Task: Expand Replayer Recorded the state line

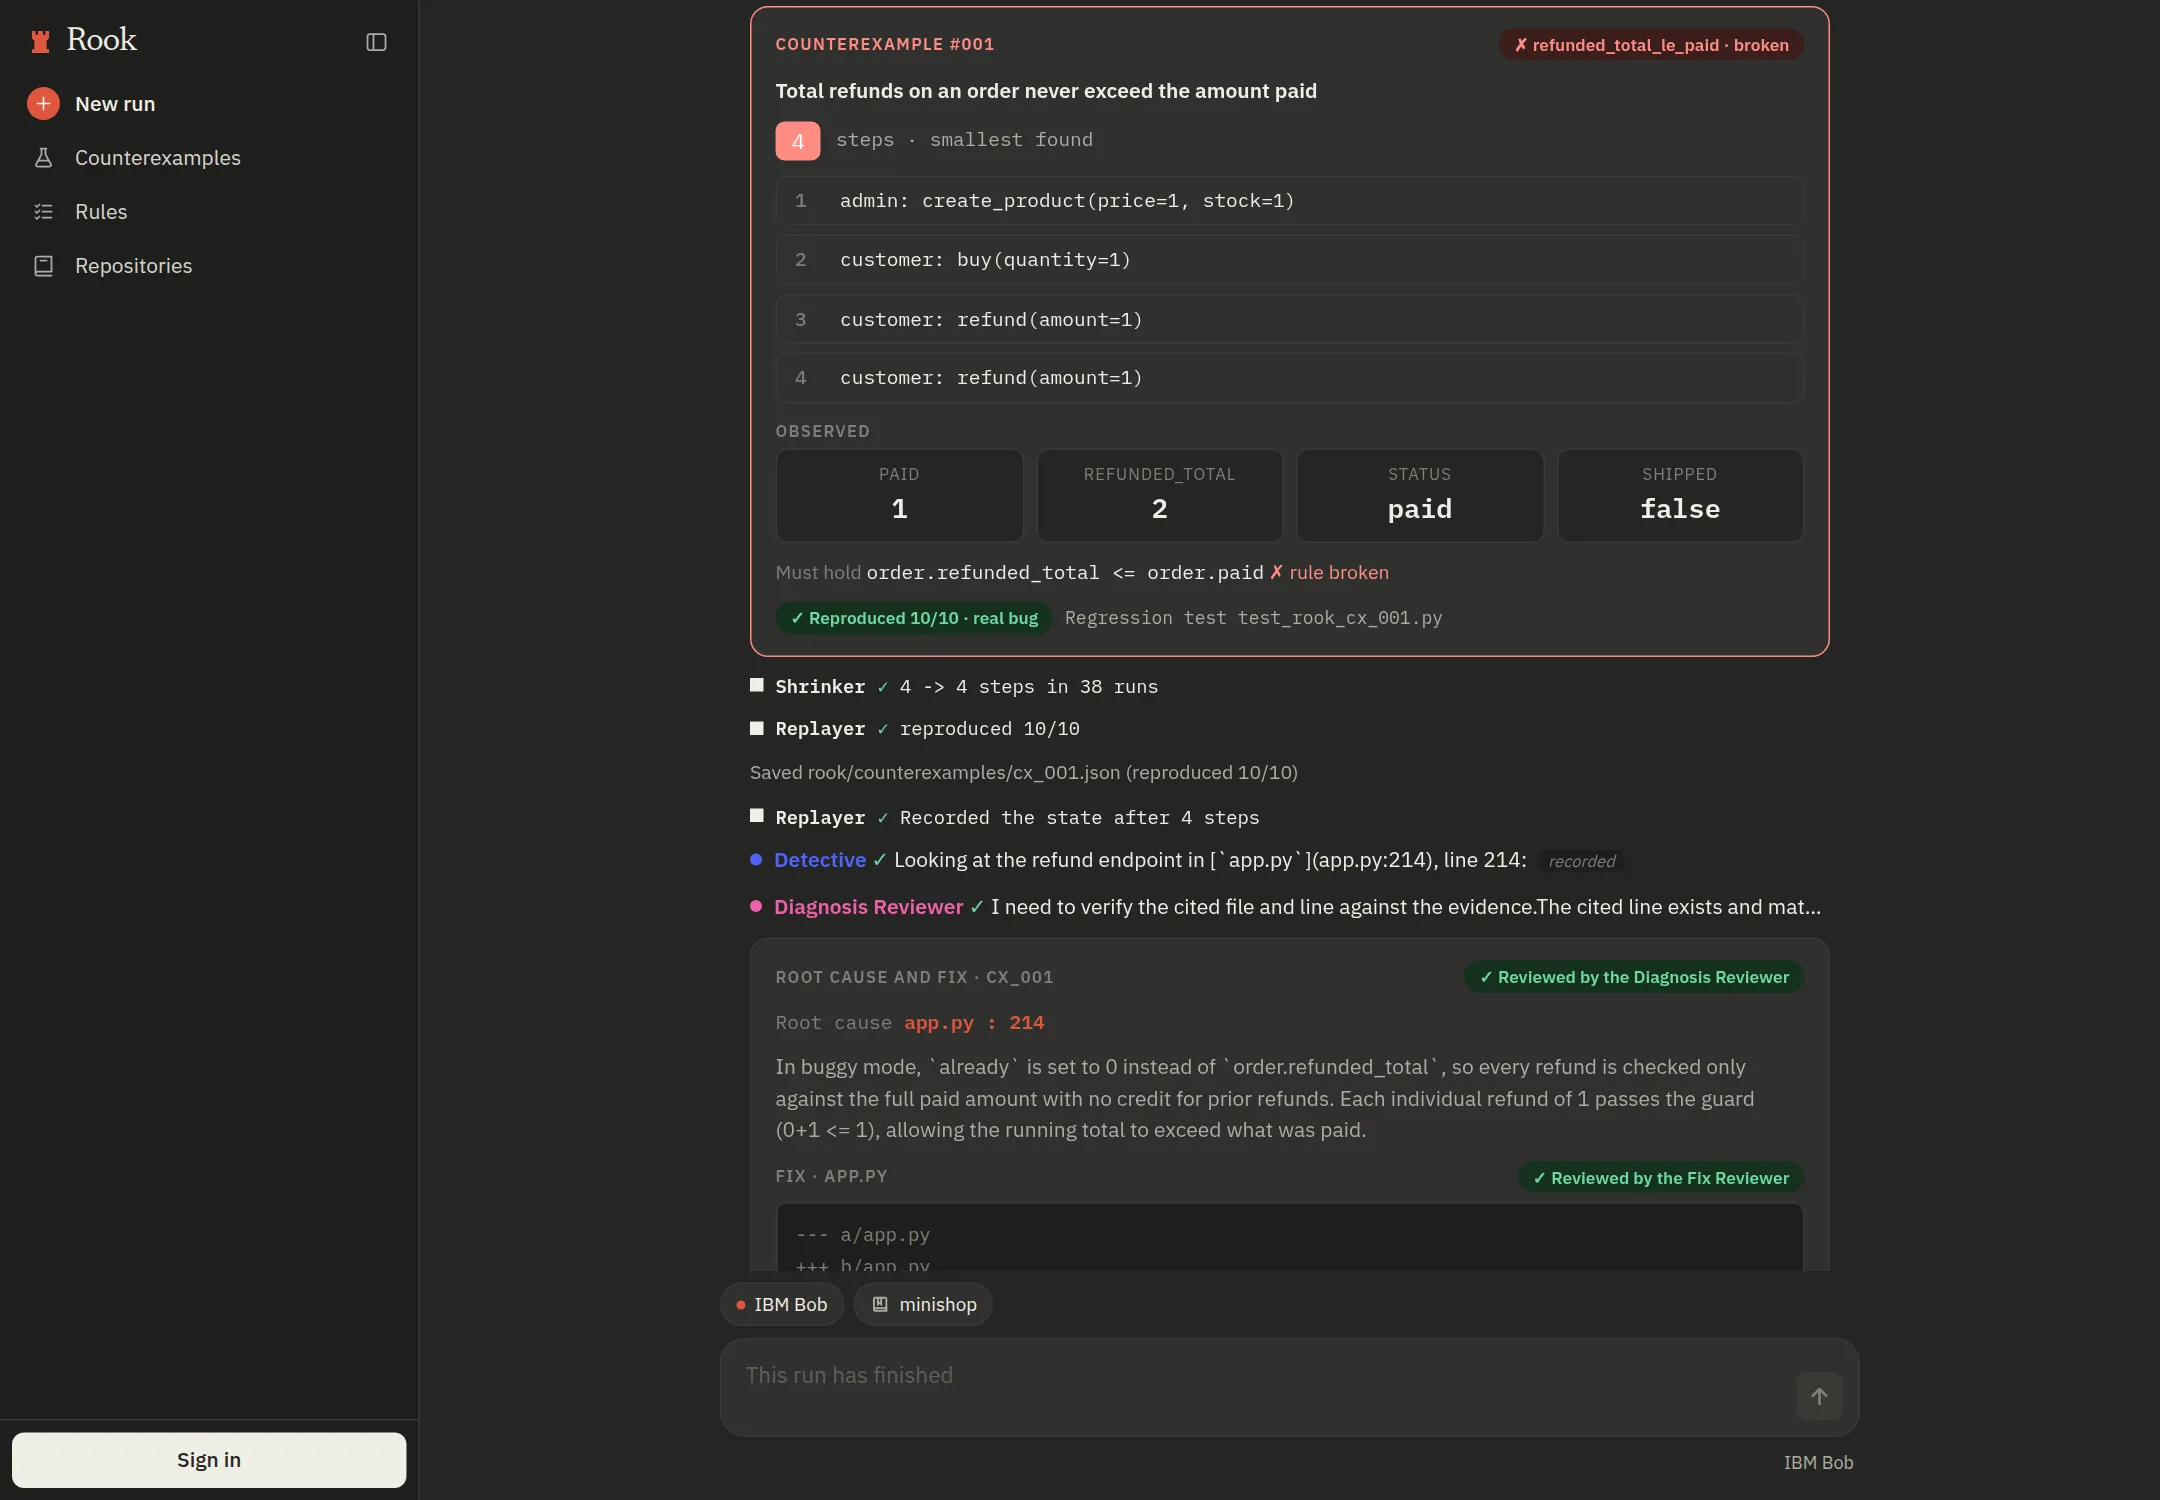Action: [x=1005, y=818]
